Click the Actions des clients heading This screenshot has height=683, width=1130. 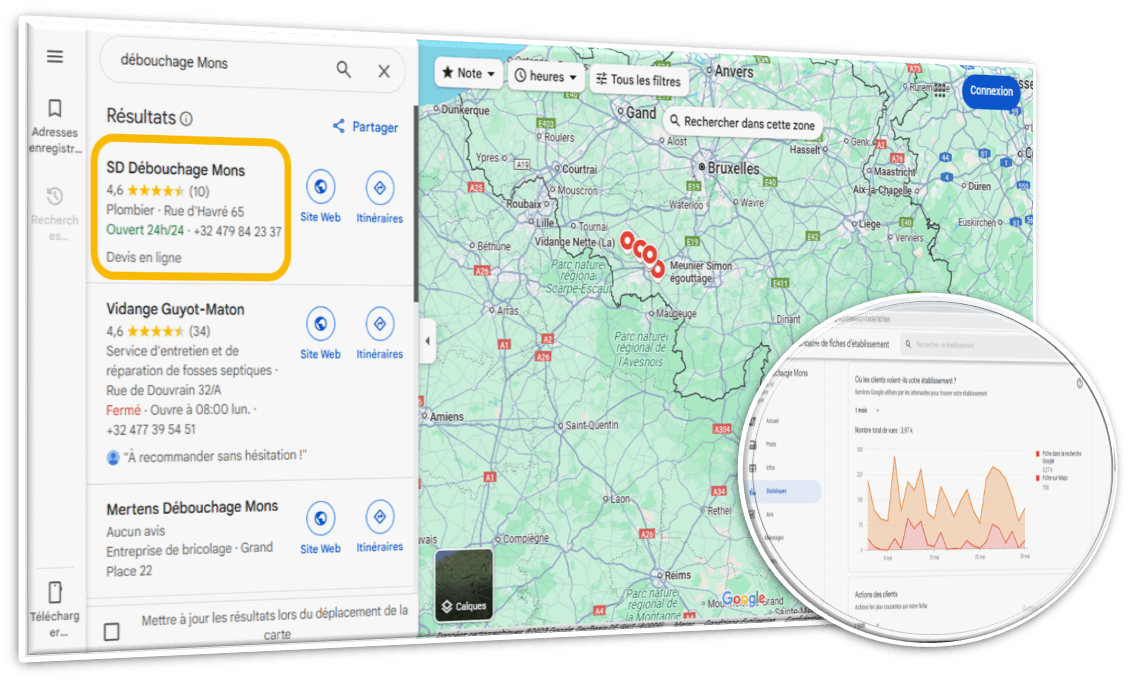[876, 594]
